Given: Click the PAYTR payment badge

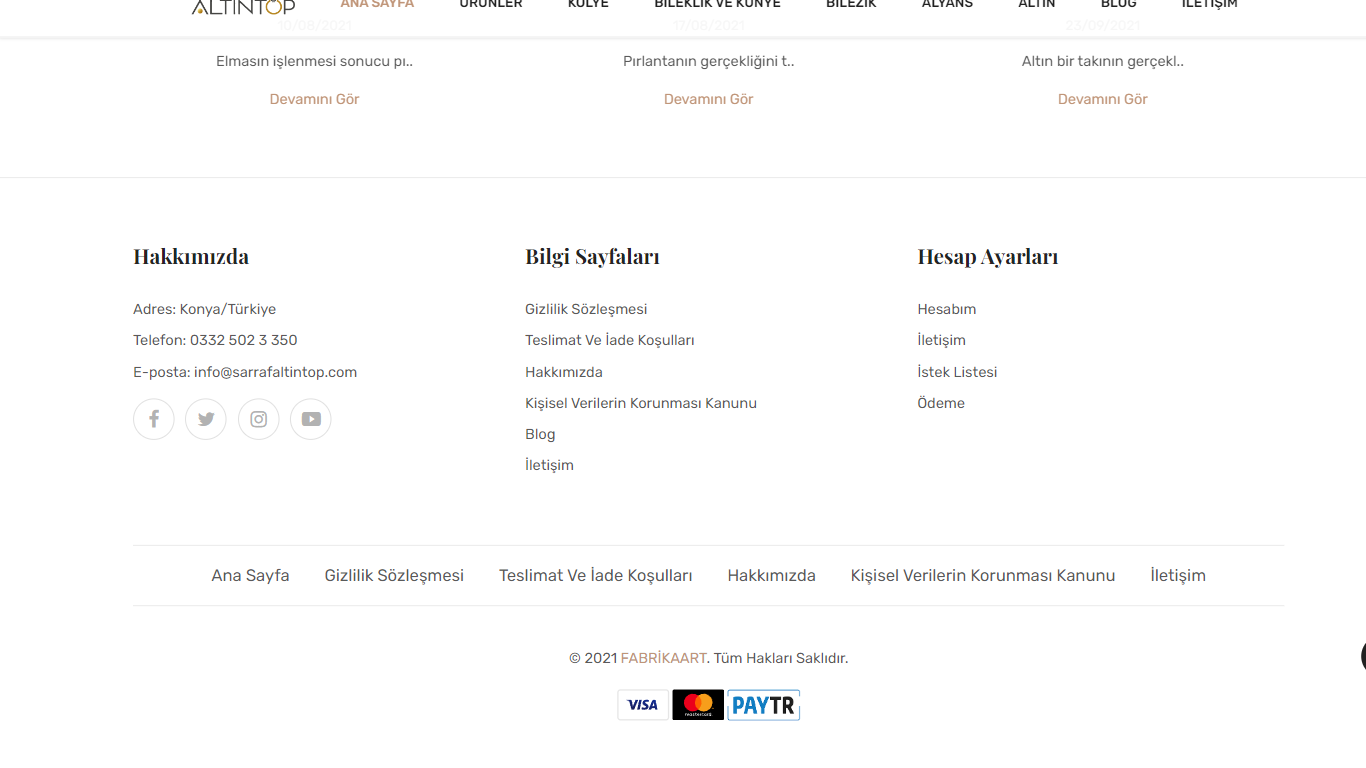Looking at the screenshot, I should [x=763, y=705].
